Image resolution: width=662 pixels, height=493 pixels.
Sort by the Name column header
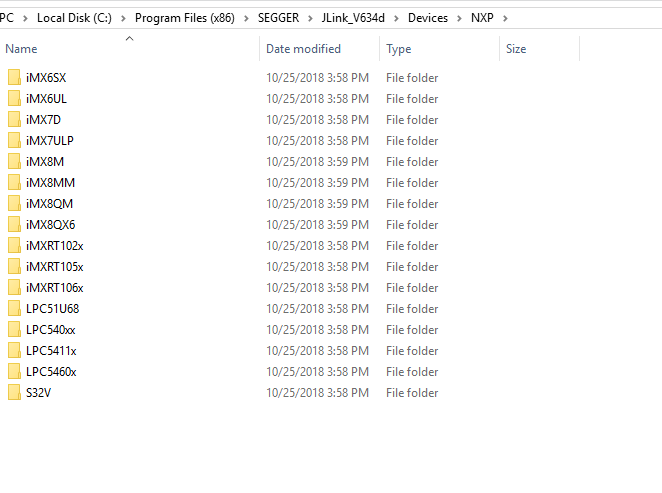point(21,49)
